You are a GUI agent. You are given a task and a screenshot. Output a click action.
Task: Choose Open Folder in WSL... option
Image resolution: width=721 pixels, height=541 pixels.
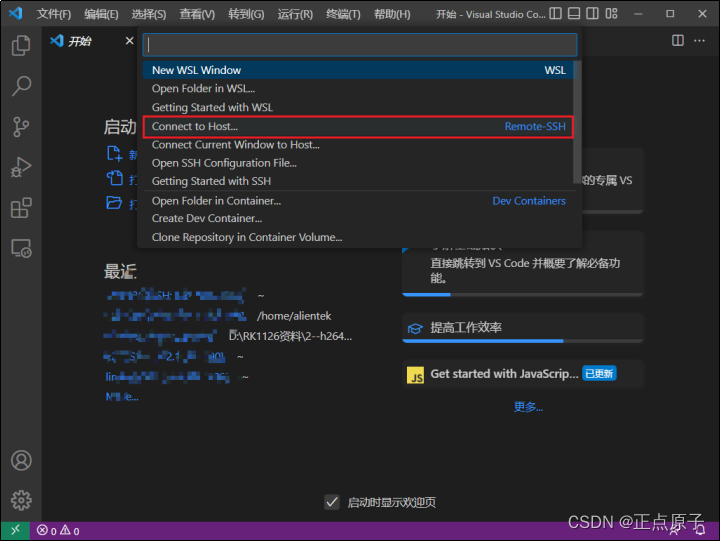coord(358,88)
